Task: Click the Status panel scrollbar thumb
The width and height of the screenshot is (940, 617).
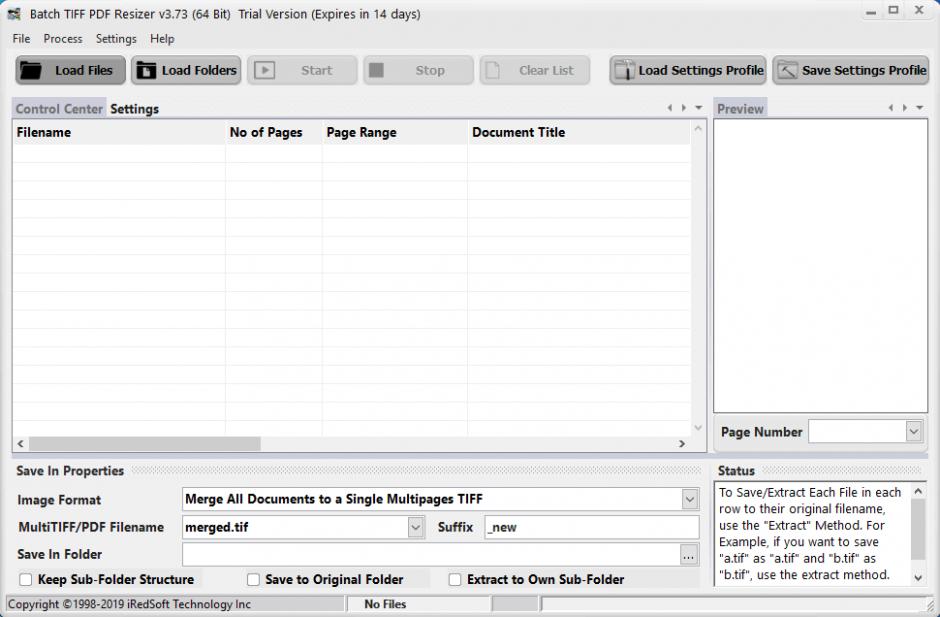Action: [x=918, y=529]
